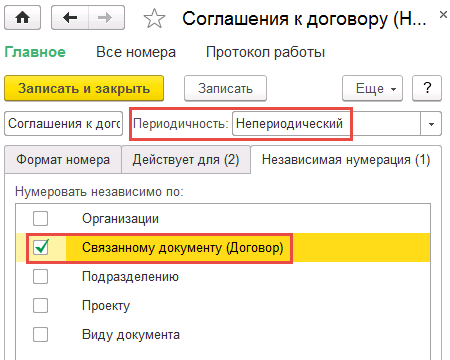The image size is (450, 360).
Task: Check the Проекту checkbox
Action: (40, 305)
